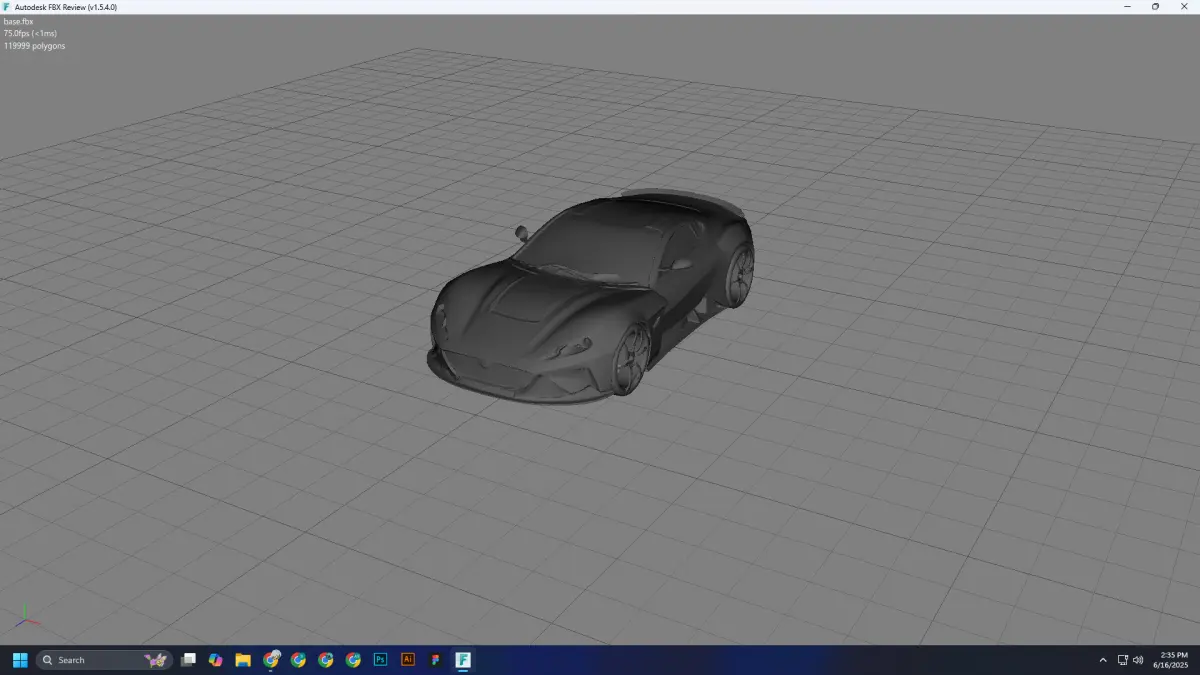The image size is (1200, 675).
Task: Click the FBX Review title bar logo
Action: coord(7,7)
